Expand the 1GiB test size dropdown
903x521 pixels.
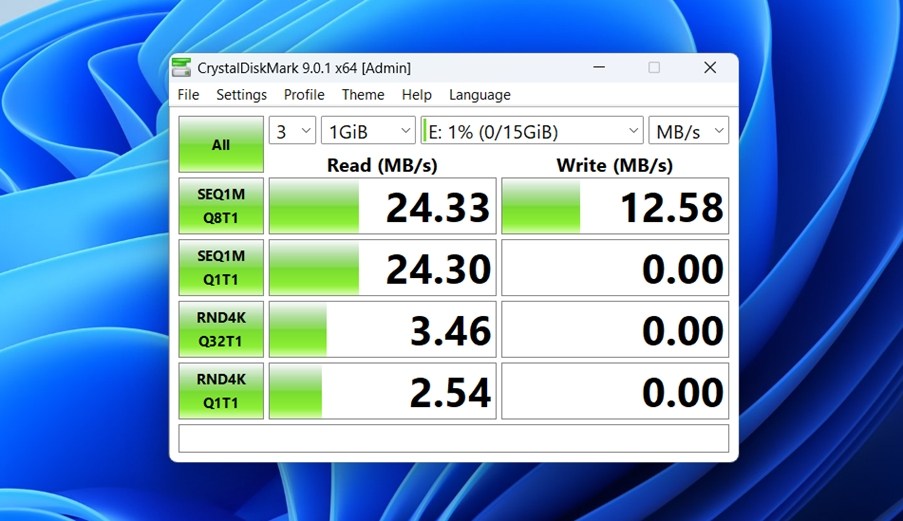tap(368, 131)
